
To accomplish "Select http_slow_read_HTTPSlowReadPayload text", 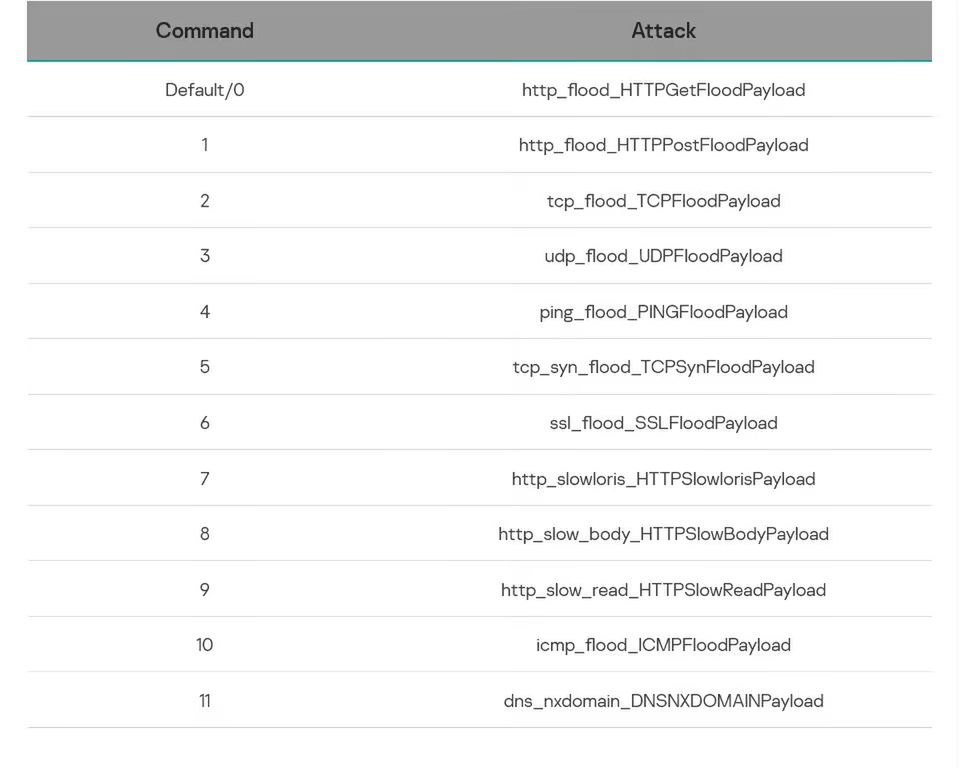I will tap(663, 590).
